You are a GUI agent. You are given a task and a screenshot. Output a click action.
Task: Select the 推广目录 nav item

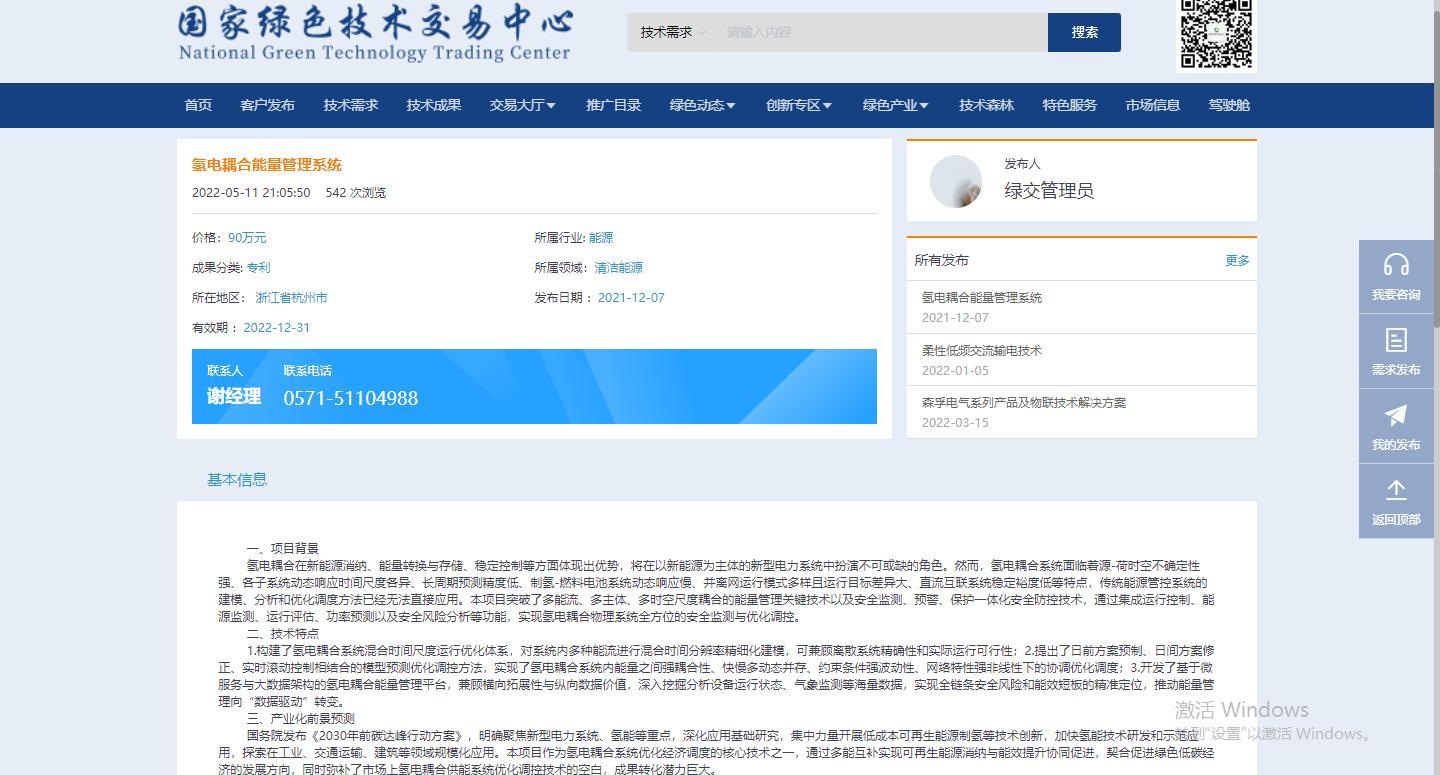point(613,105)
